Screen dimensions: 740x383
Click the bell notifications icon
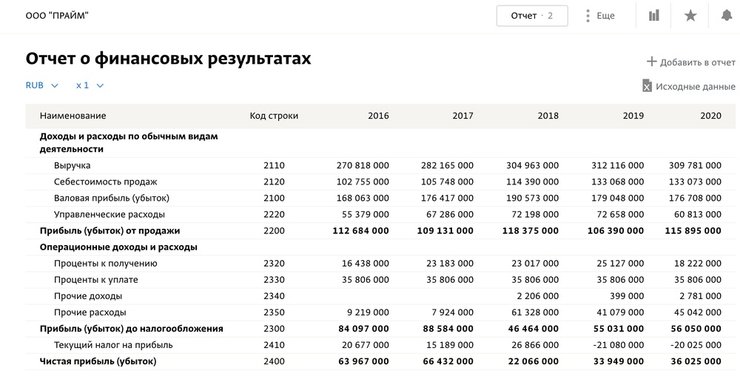tap(727, 16)
